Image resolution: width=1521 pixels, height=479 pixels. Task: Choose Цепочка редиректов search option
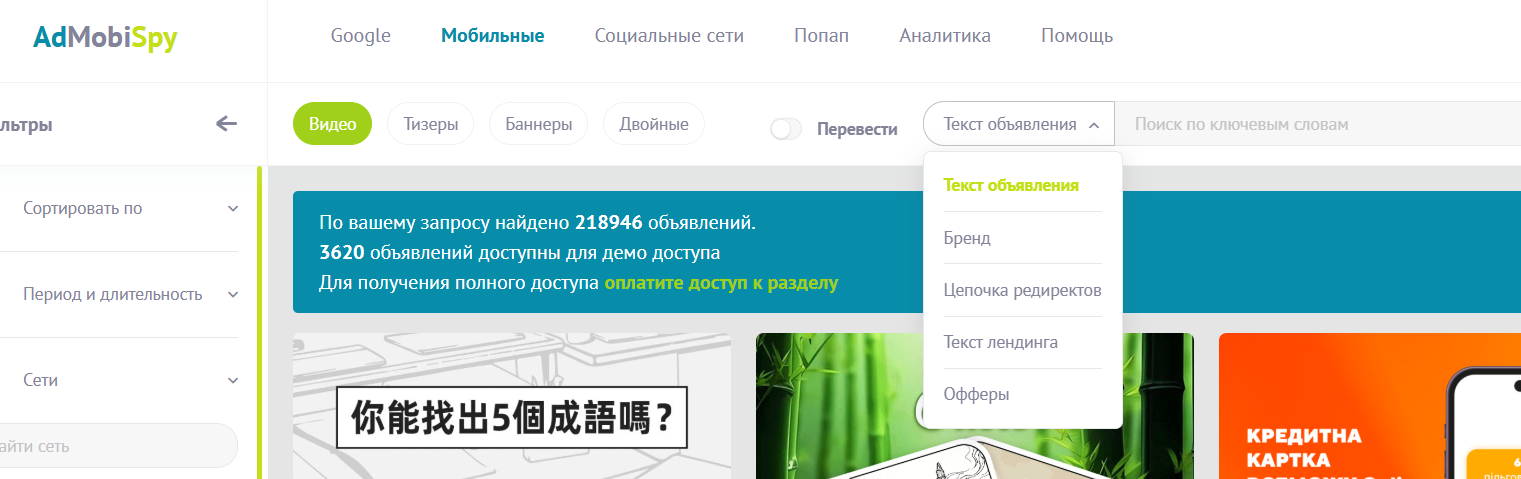pos(1022,290)
